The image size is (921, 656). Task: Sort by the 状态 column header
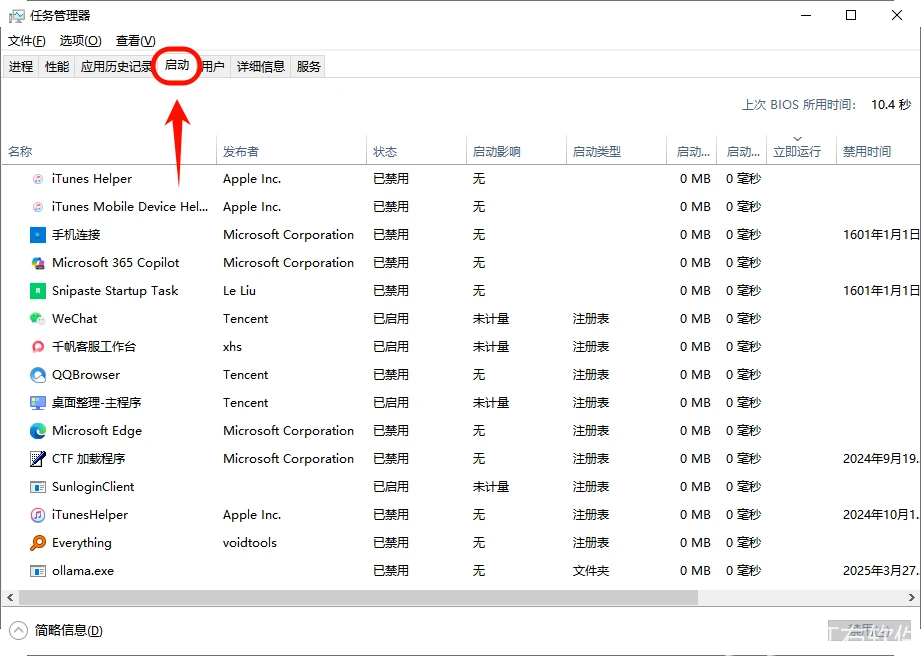pos(416,152)
